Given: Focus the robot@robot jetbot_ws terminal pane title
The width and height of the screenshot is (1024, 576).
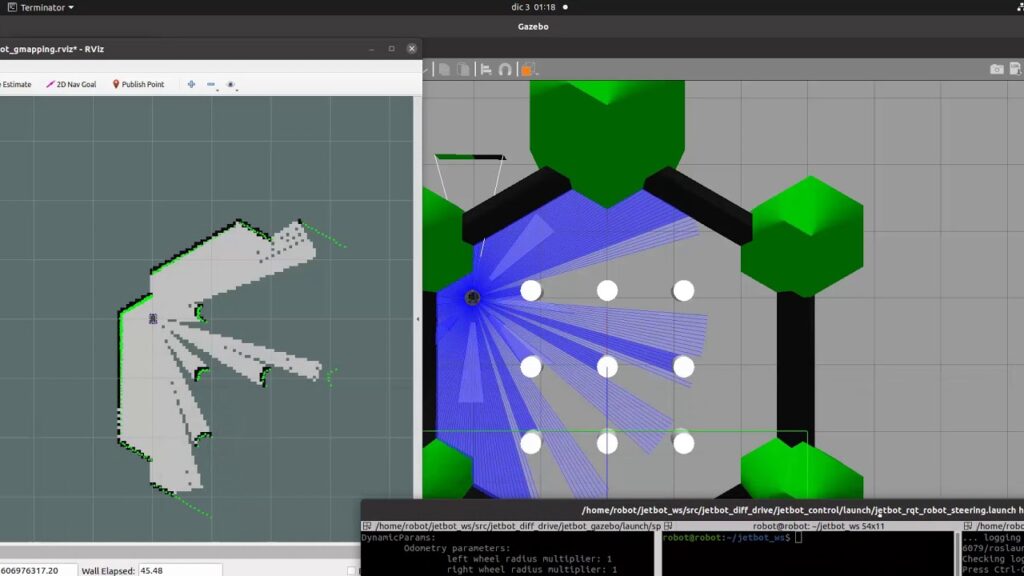Looking at the screenshot, I should (x=807, y=526).
